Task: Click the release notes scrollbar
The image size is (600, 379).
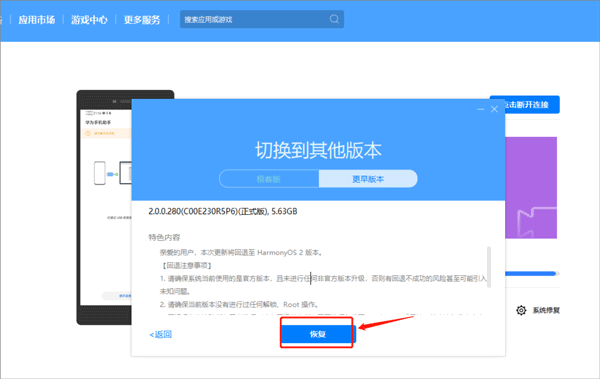Action: (x=489, y=267)
